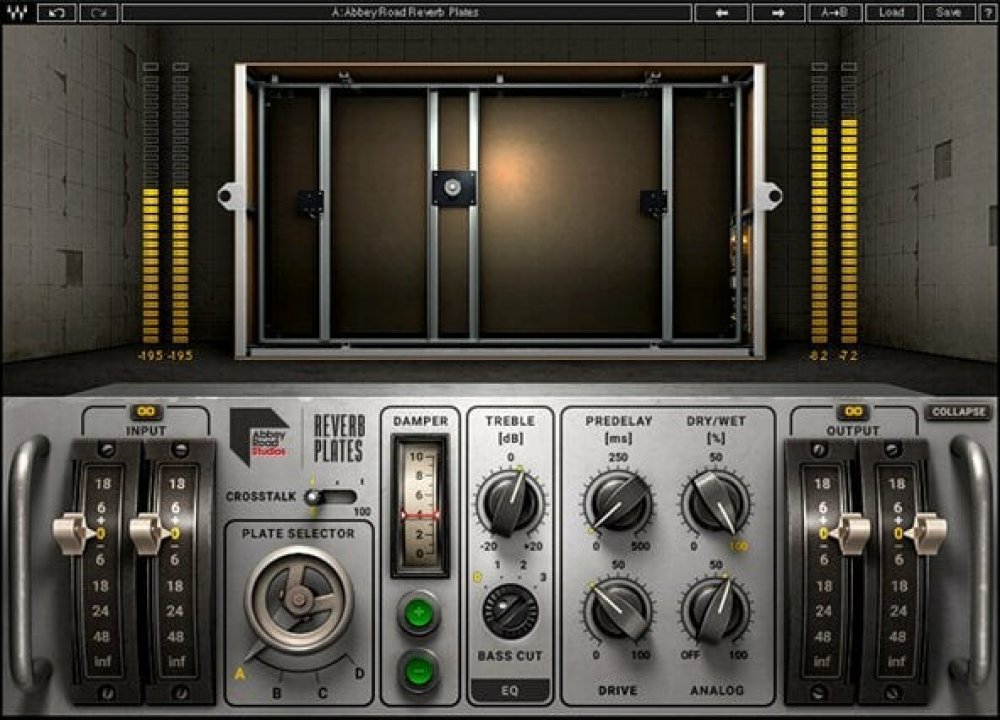Toggle the EQ button under Bass Cut
This screenshot has width=1000, height=720.
click(x=510, y=689)
